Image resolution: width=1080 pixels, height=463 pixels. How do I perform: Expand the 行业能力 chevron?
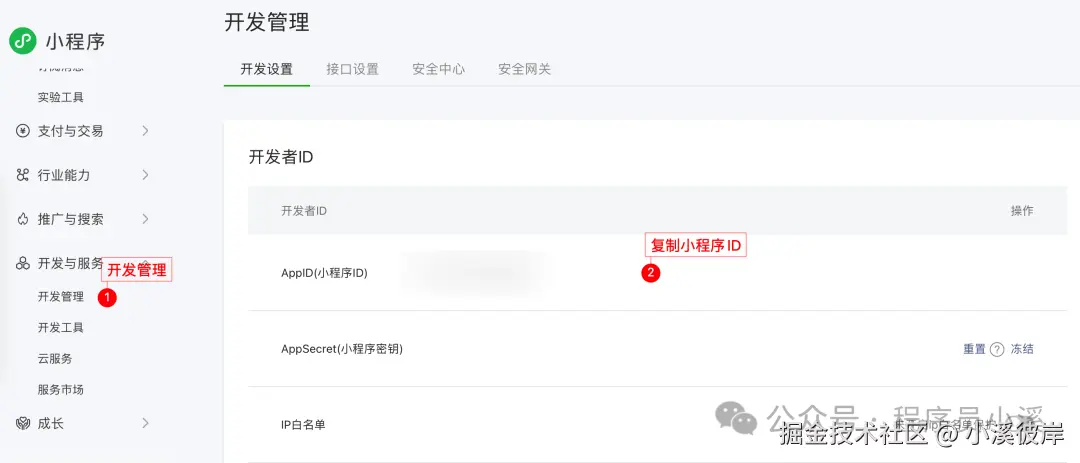pyautogui.click(x=145, y=175)
